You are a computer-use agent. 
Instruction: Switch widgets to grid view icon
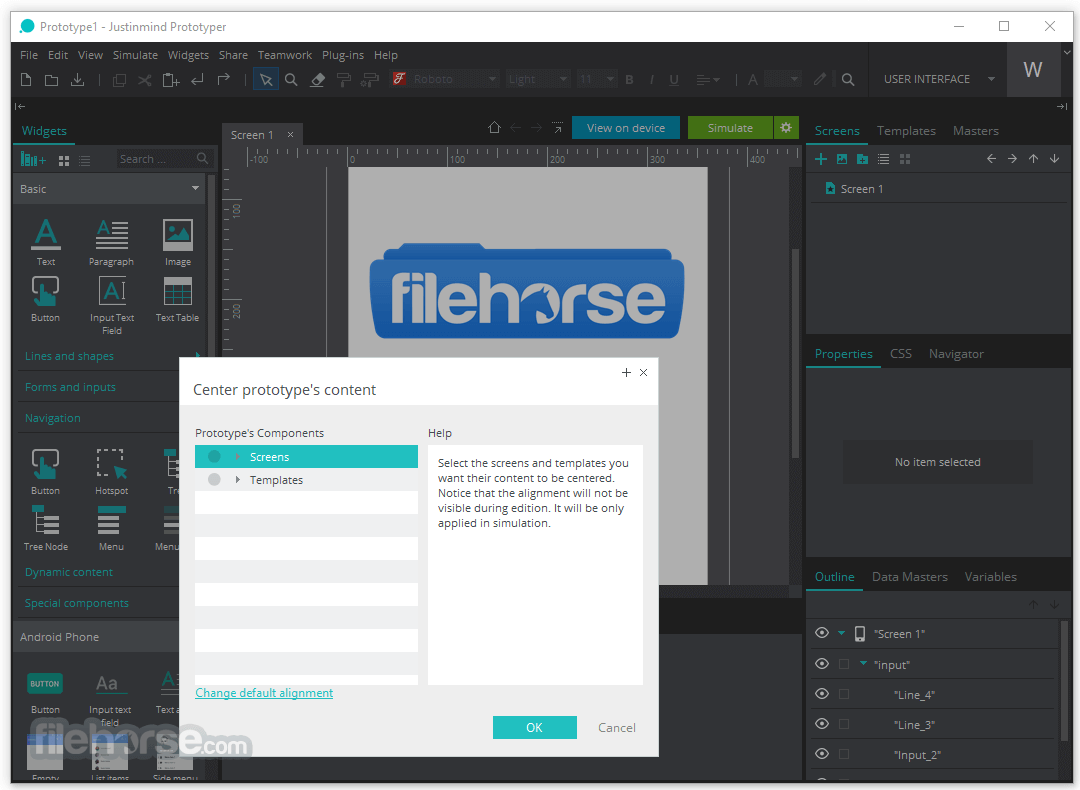(64, 160)
